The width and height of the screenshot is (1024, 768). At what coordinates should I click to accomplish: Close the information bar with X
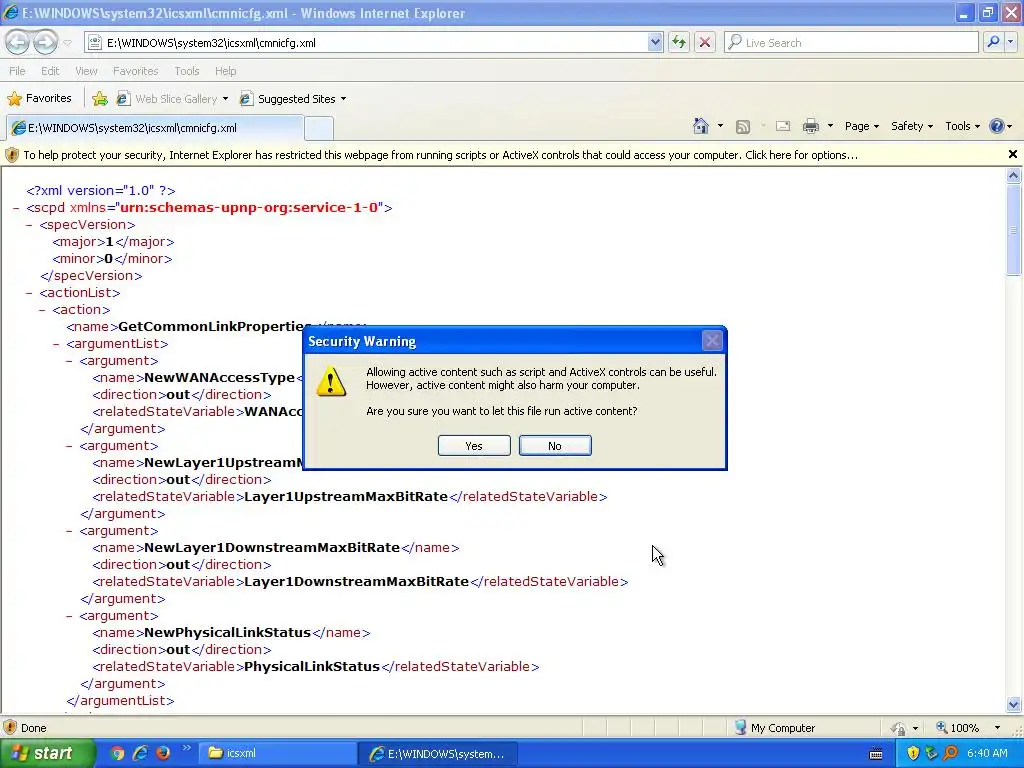click(1012, 154)
